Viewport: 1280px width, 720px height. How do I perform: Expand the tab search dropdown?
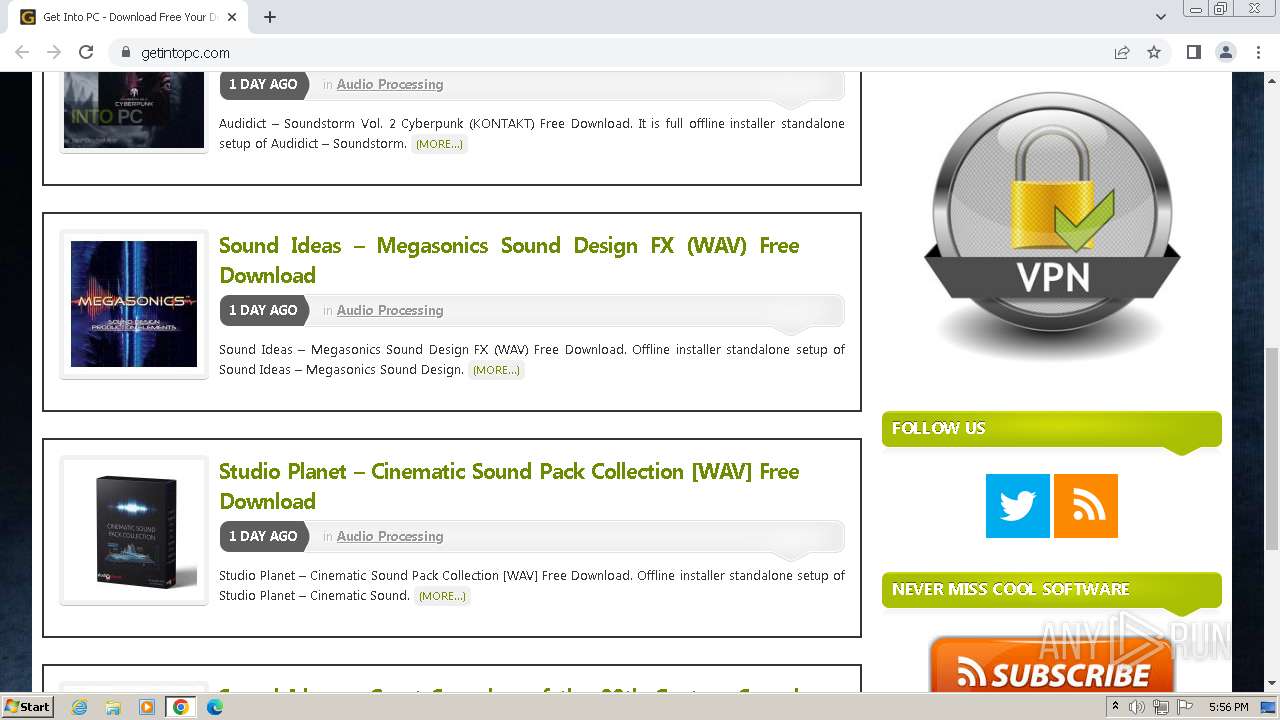1160,17
